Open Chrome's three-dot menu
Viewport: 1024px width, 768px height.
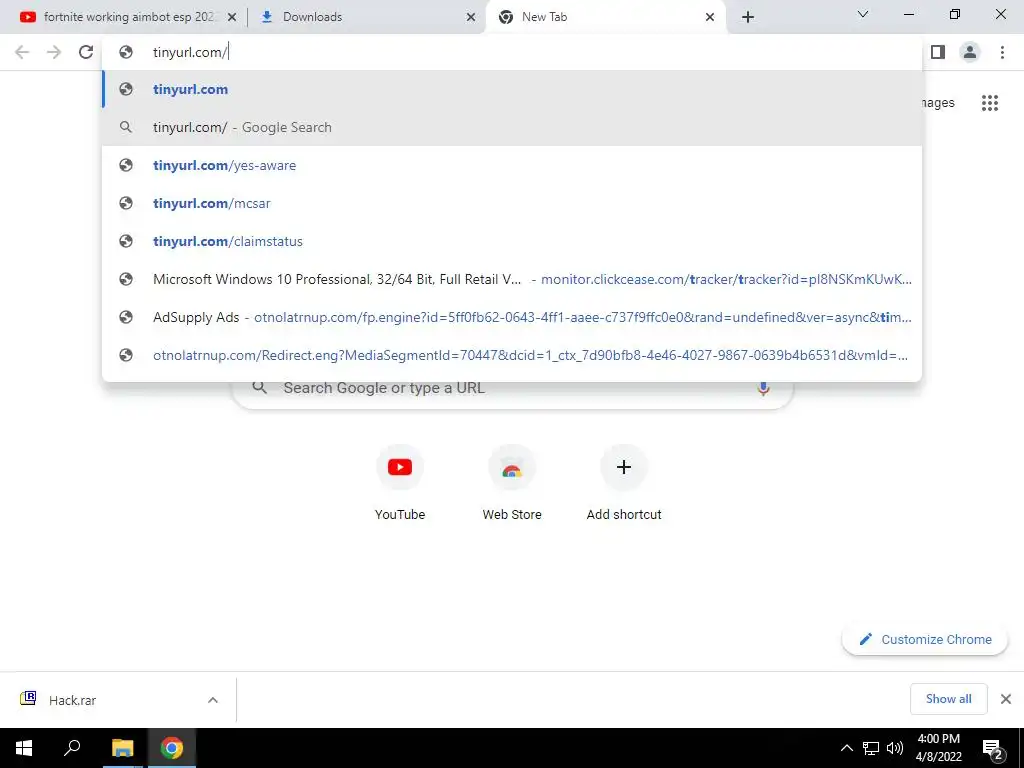[x=1002, y=52]
